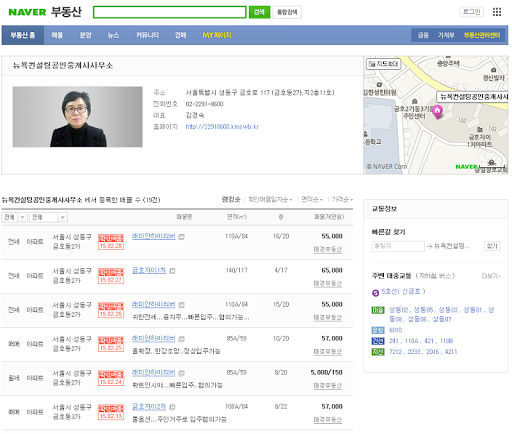
Task: Click the NAVER logo
Action: [27, 12]
